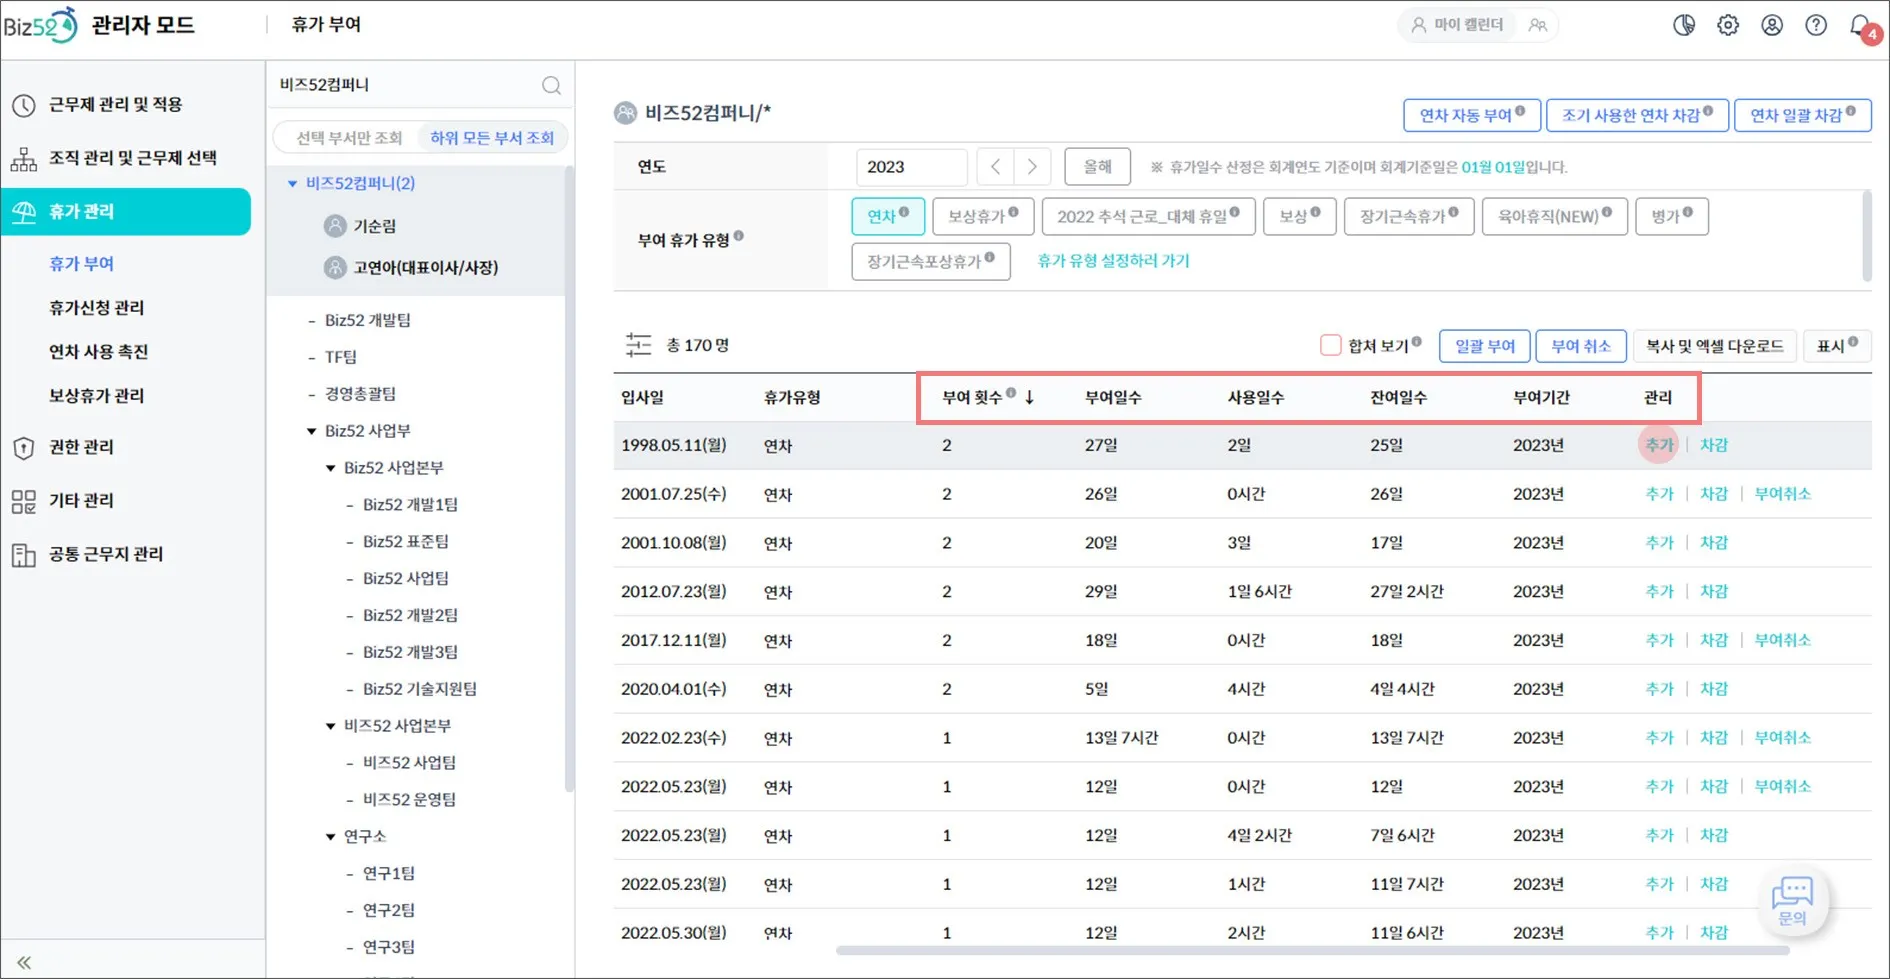Screen dimensions: 1890x979
Task: Click the year input field showing 2023
Action: coord(911,167)
